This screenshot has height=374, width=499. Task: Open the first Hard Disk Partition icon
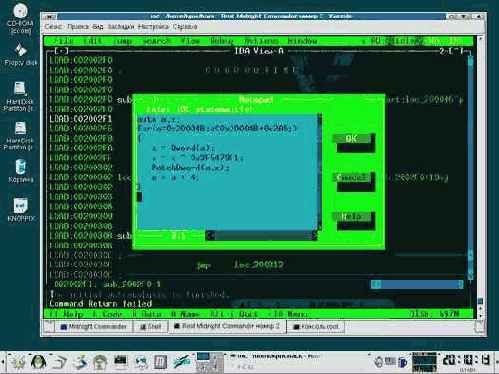point(19,97)
